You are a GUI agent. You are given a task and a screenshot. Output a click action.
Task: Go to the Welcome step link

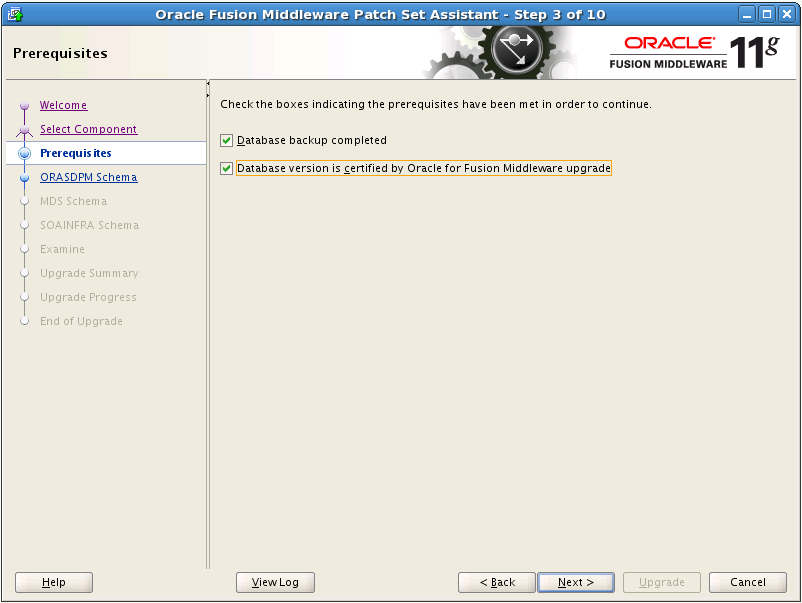[63, 105]
